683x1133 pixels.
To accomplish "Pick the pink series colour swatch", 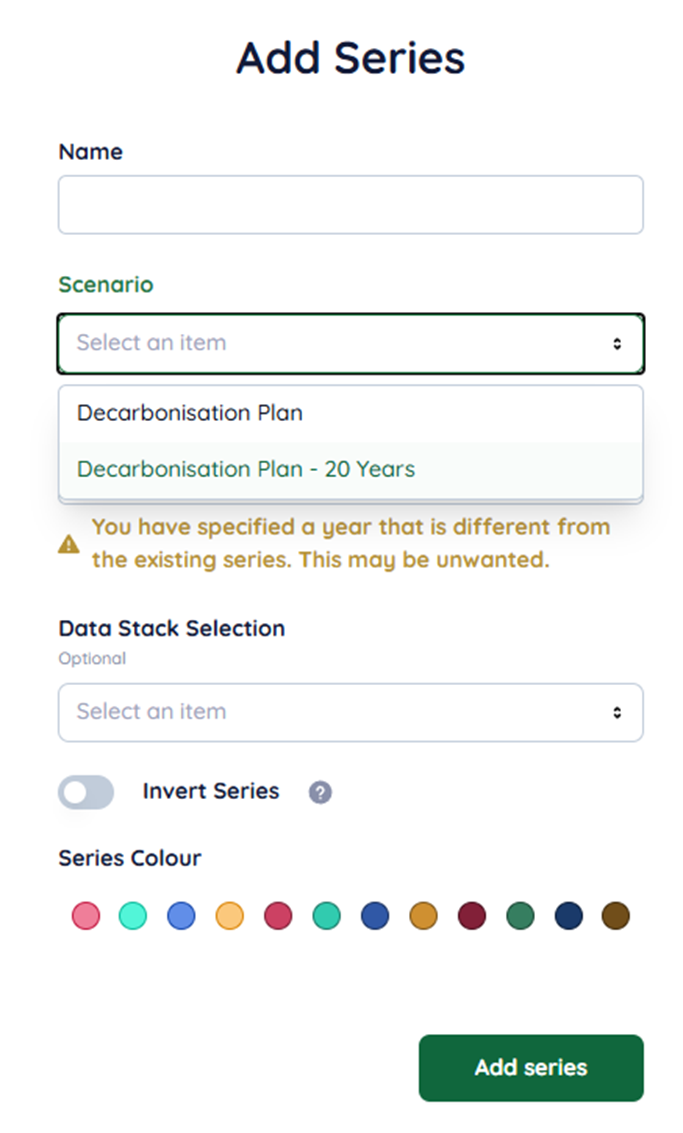I will [86, 916].
